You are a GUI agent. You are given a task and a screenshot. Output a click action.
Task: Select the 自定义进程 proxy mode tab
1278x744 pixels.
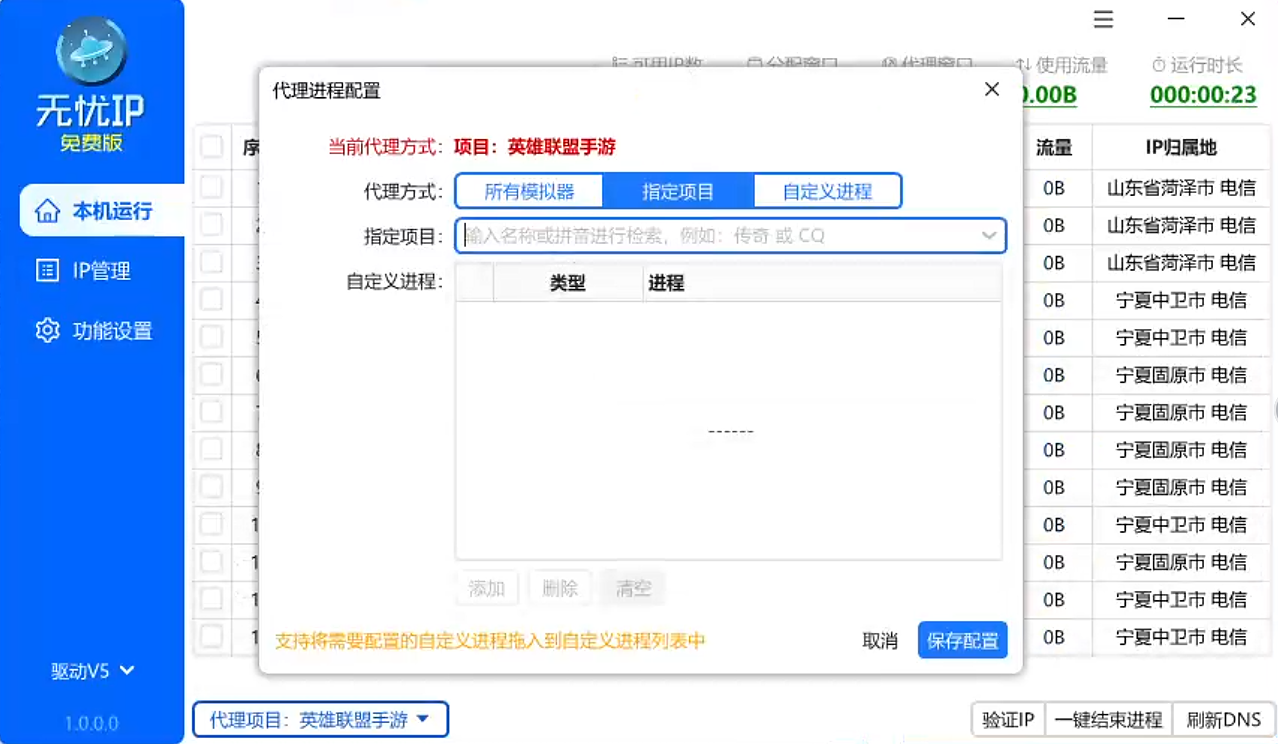pyautogui.click(x=828, y=191)
